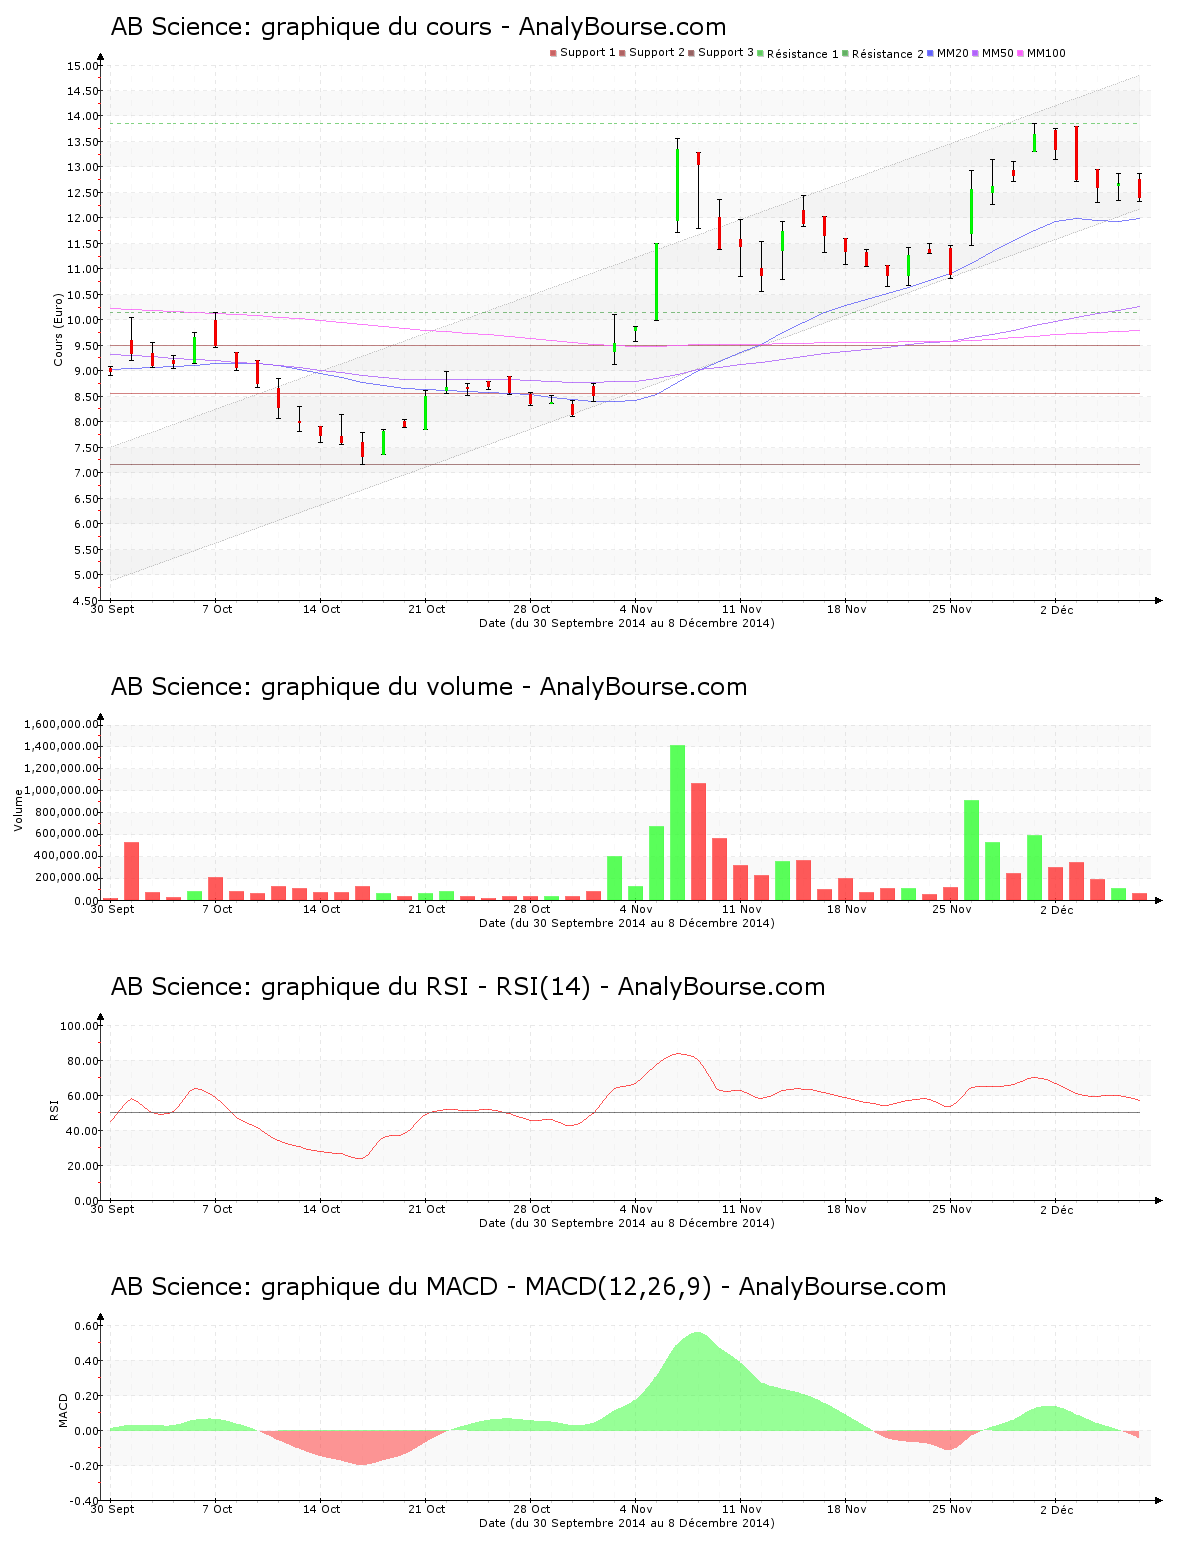
Task: Click the 'Volume' y-axis label
Action: click(x=18, y=810)
